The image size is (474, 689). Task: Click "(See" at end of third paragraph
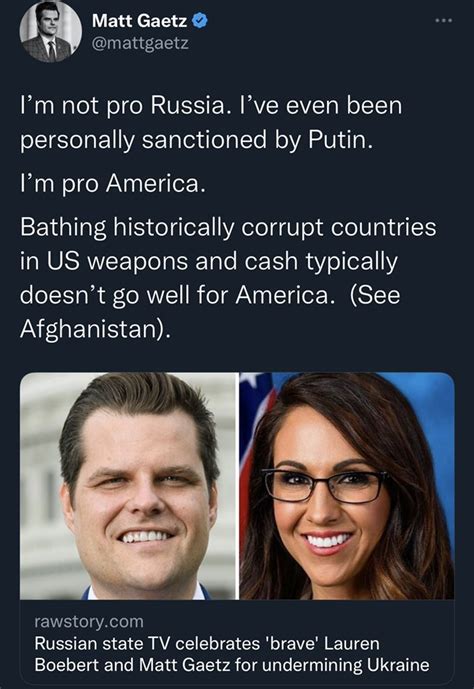pyautogui.click(x=375, y=295)
